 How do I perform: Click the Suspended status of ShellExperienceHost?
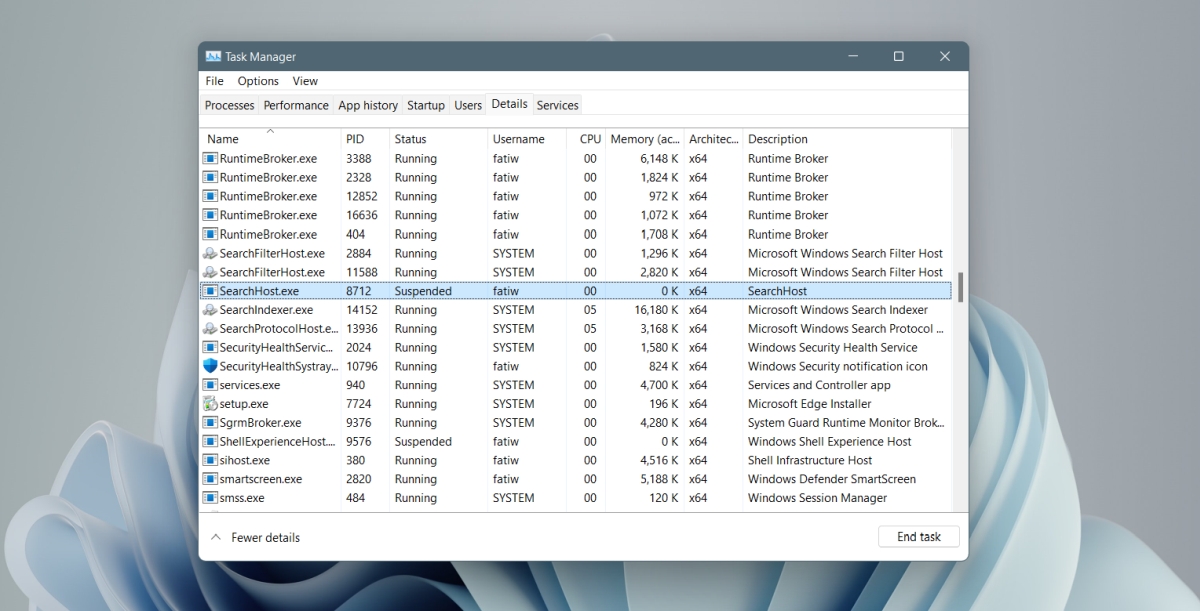(423, 441)
